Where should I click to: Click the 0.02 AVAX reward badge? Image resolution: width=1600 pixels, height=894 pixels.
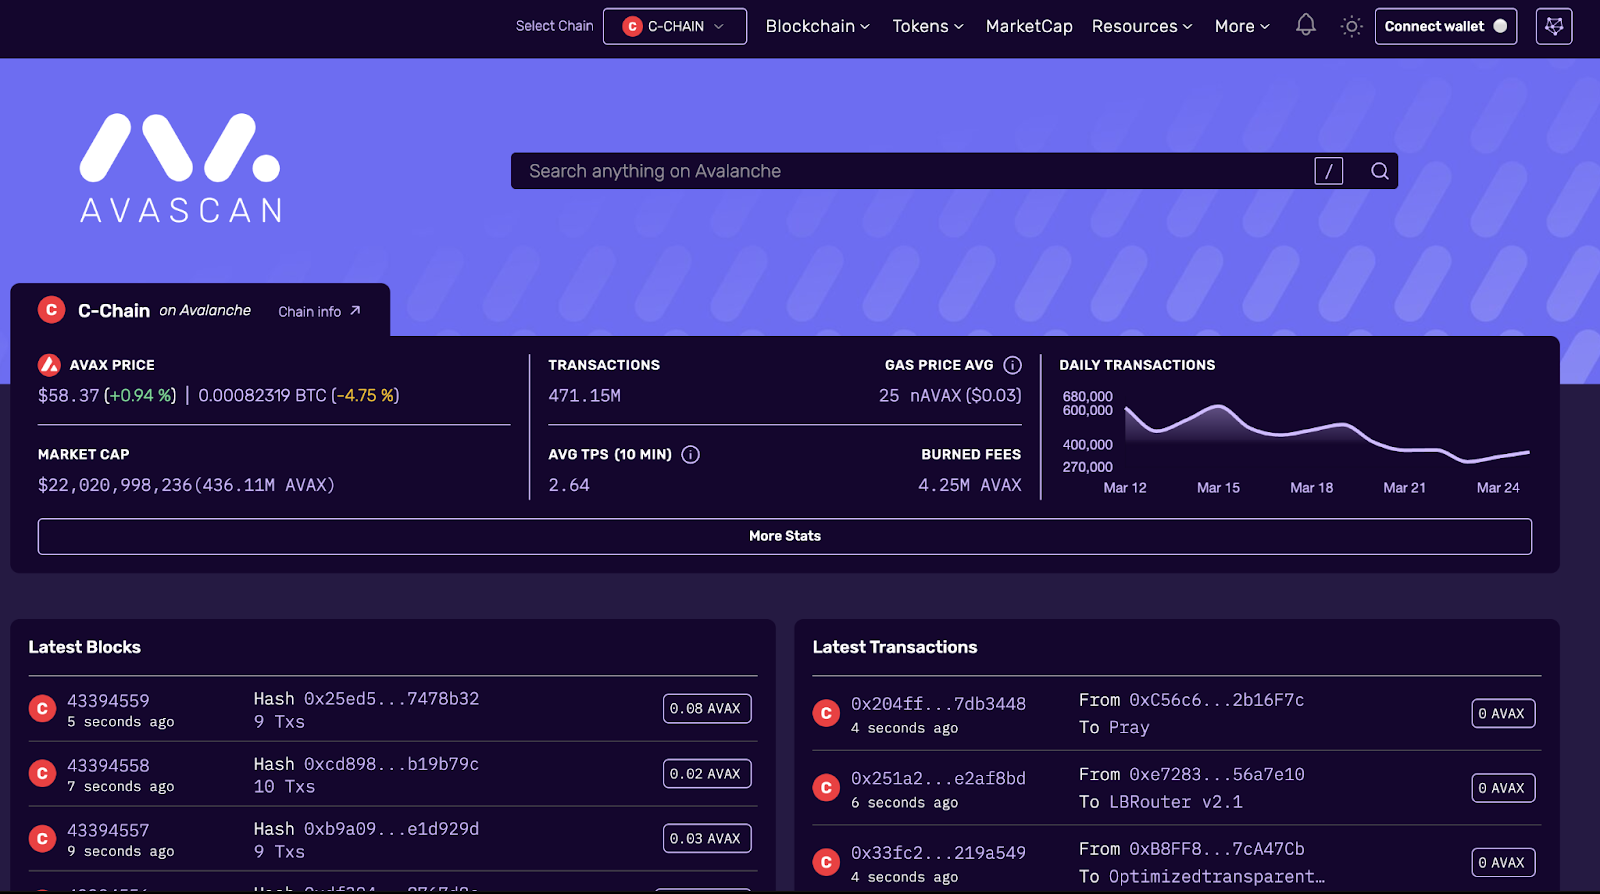pyautogui.click(x=707, y=774)
